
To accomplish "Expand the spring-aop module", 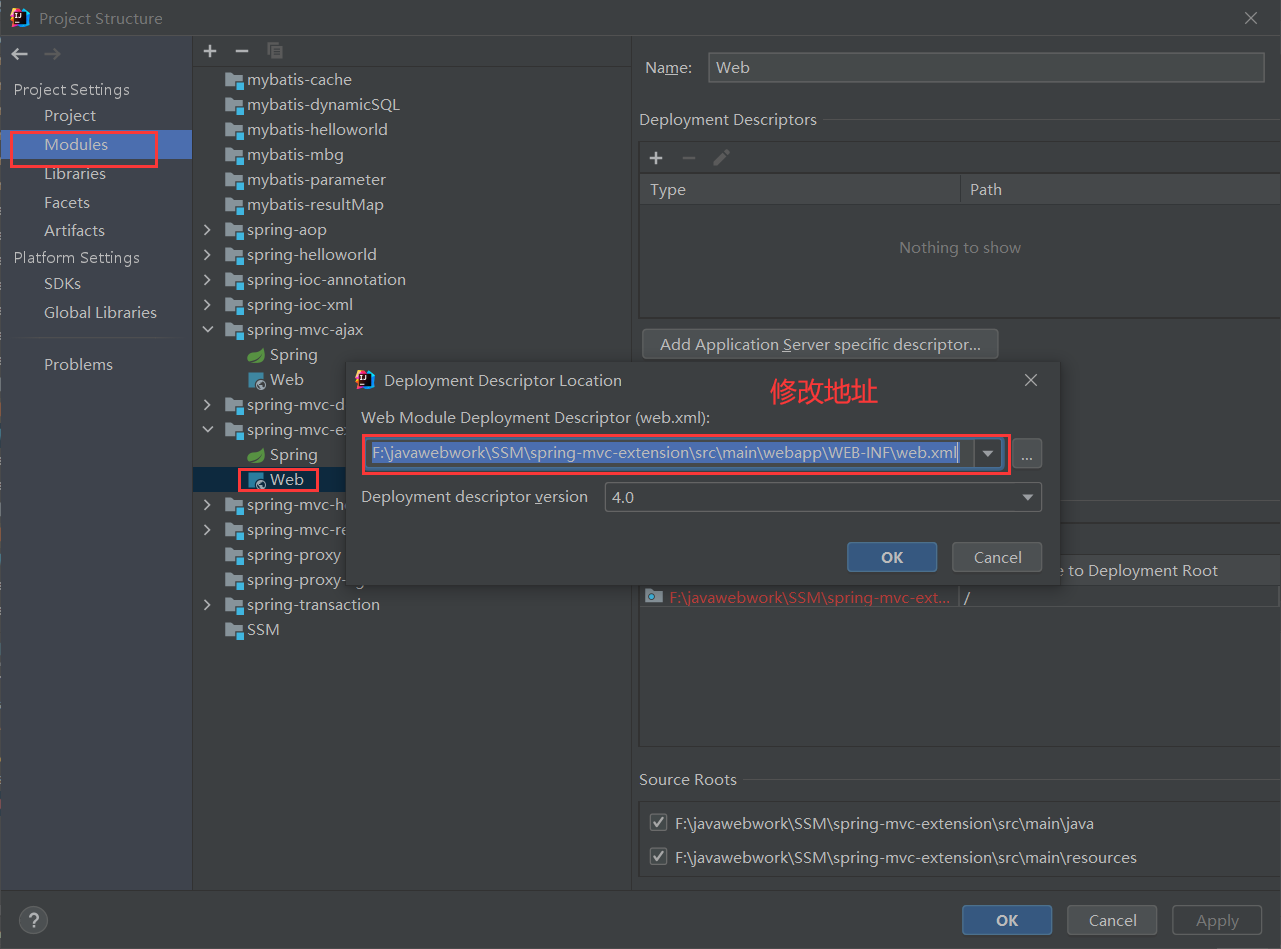I will click(x=207, y=230).
